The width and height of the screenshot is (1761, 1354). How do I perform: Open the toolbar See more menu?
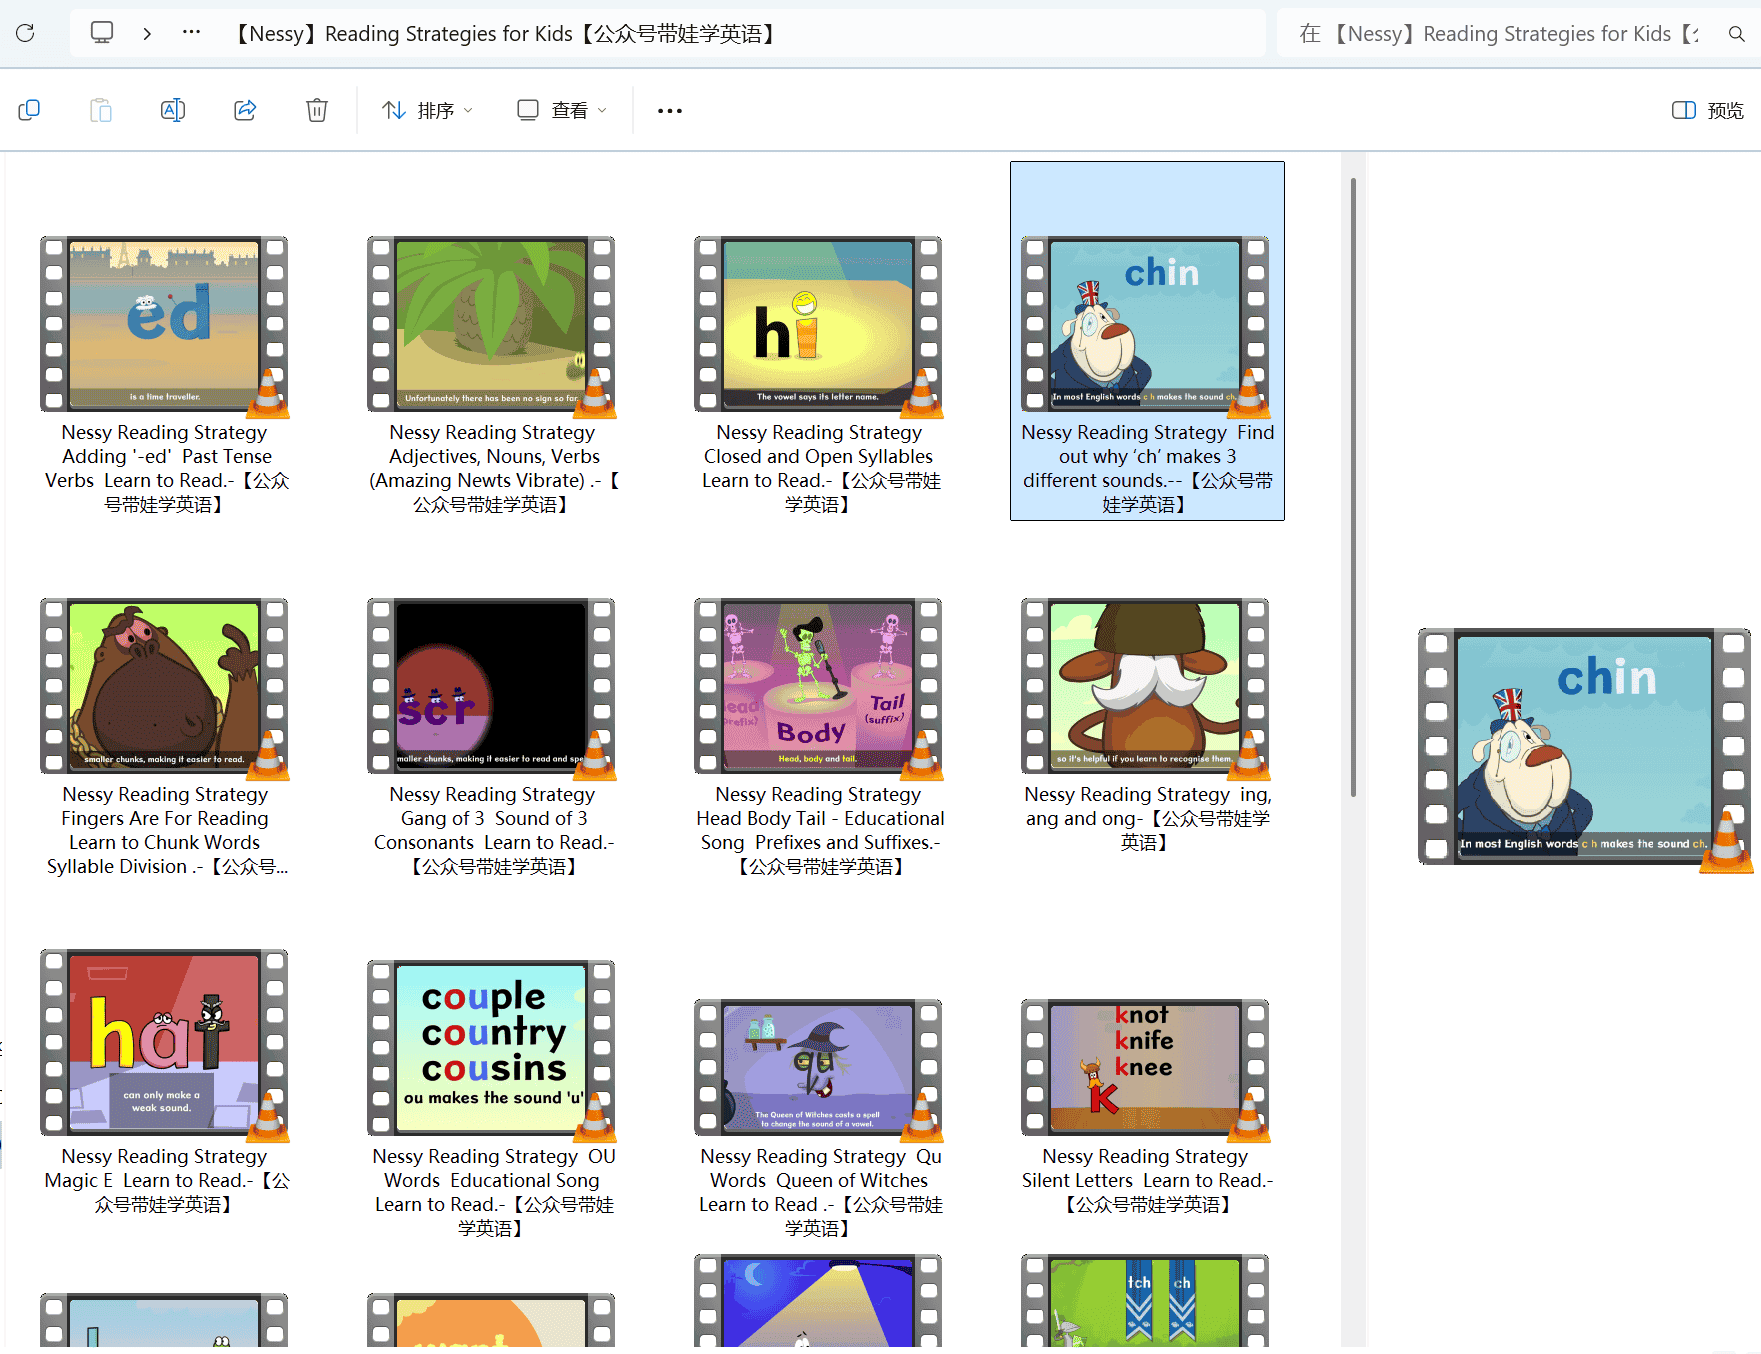coord(670,110)
